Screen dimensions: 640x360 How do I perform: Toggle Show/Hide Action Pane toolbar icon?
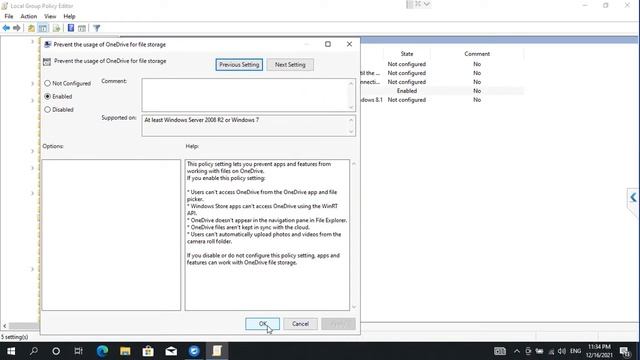[82, 28]
